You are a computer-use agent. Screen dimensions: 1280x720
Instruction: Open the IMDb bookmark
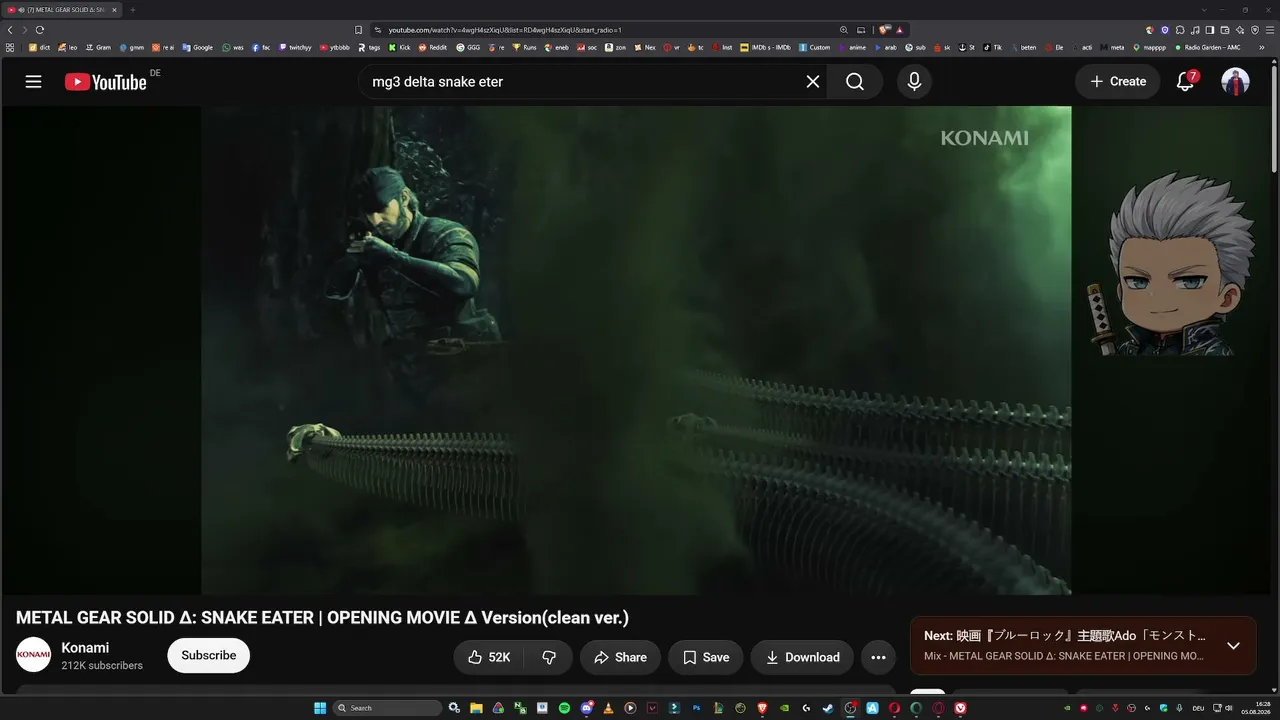click(x=766, y=47)
